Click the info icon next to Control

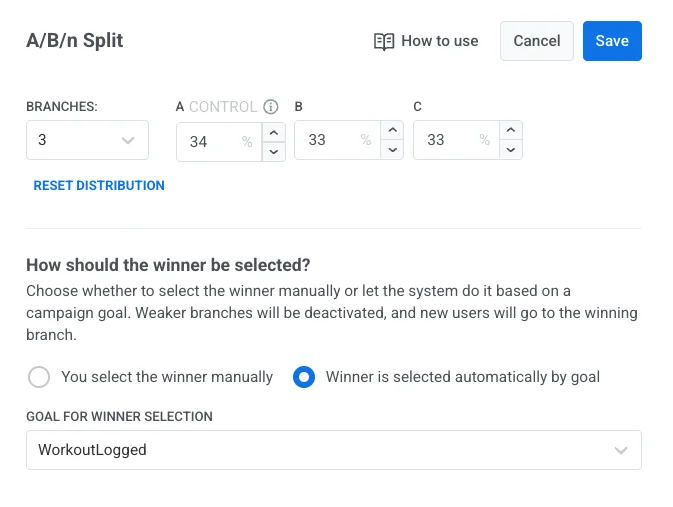pyautogui.click(x=270, y=107)
